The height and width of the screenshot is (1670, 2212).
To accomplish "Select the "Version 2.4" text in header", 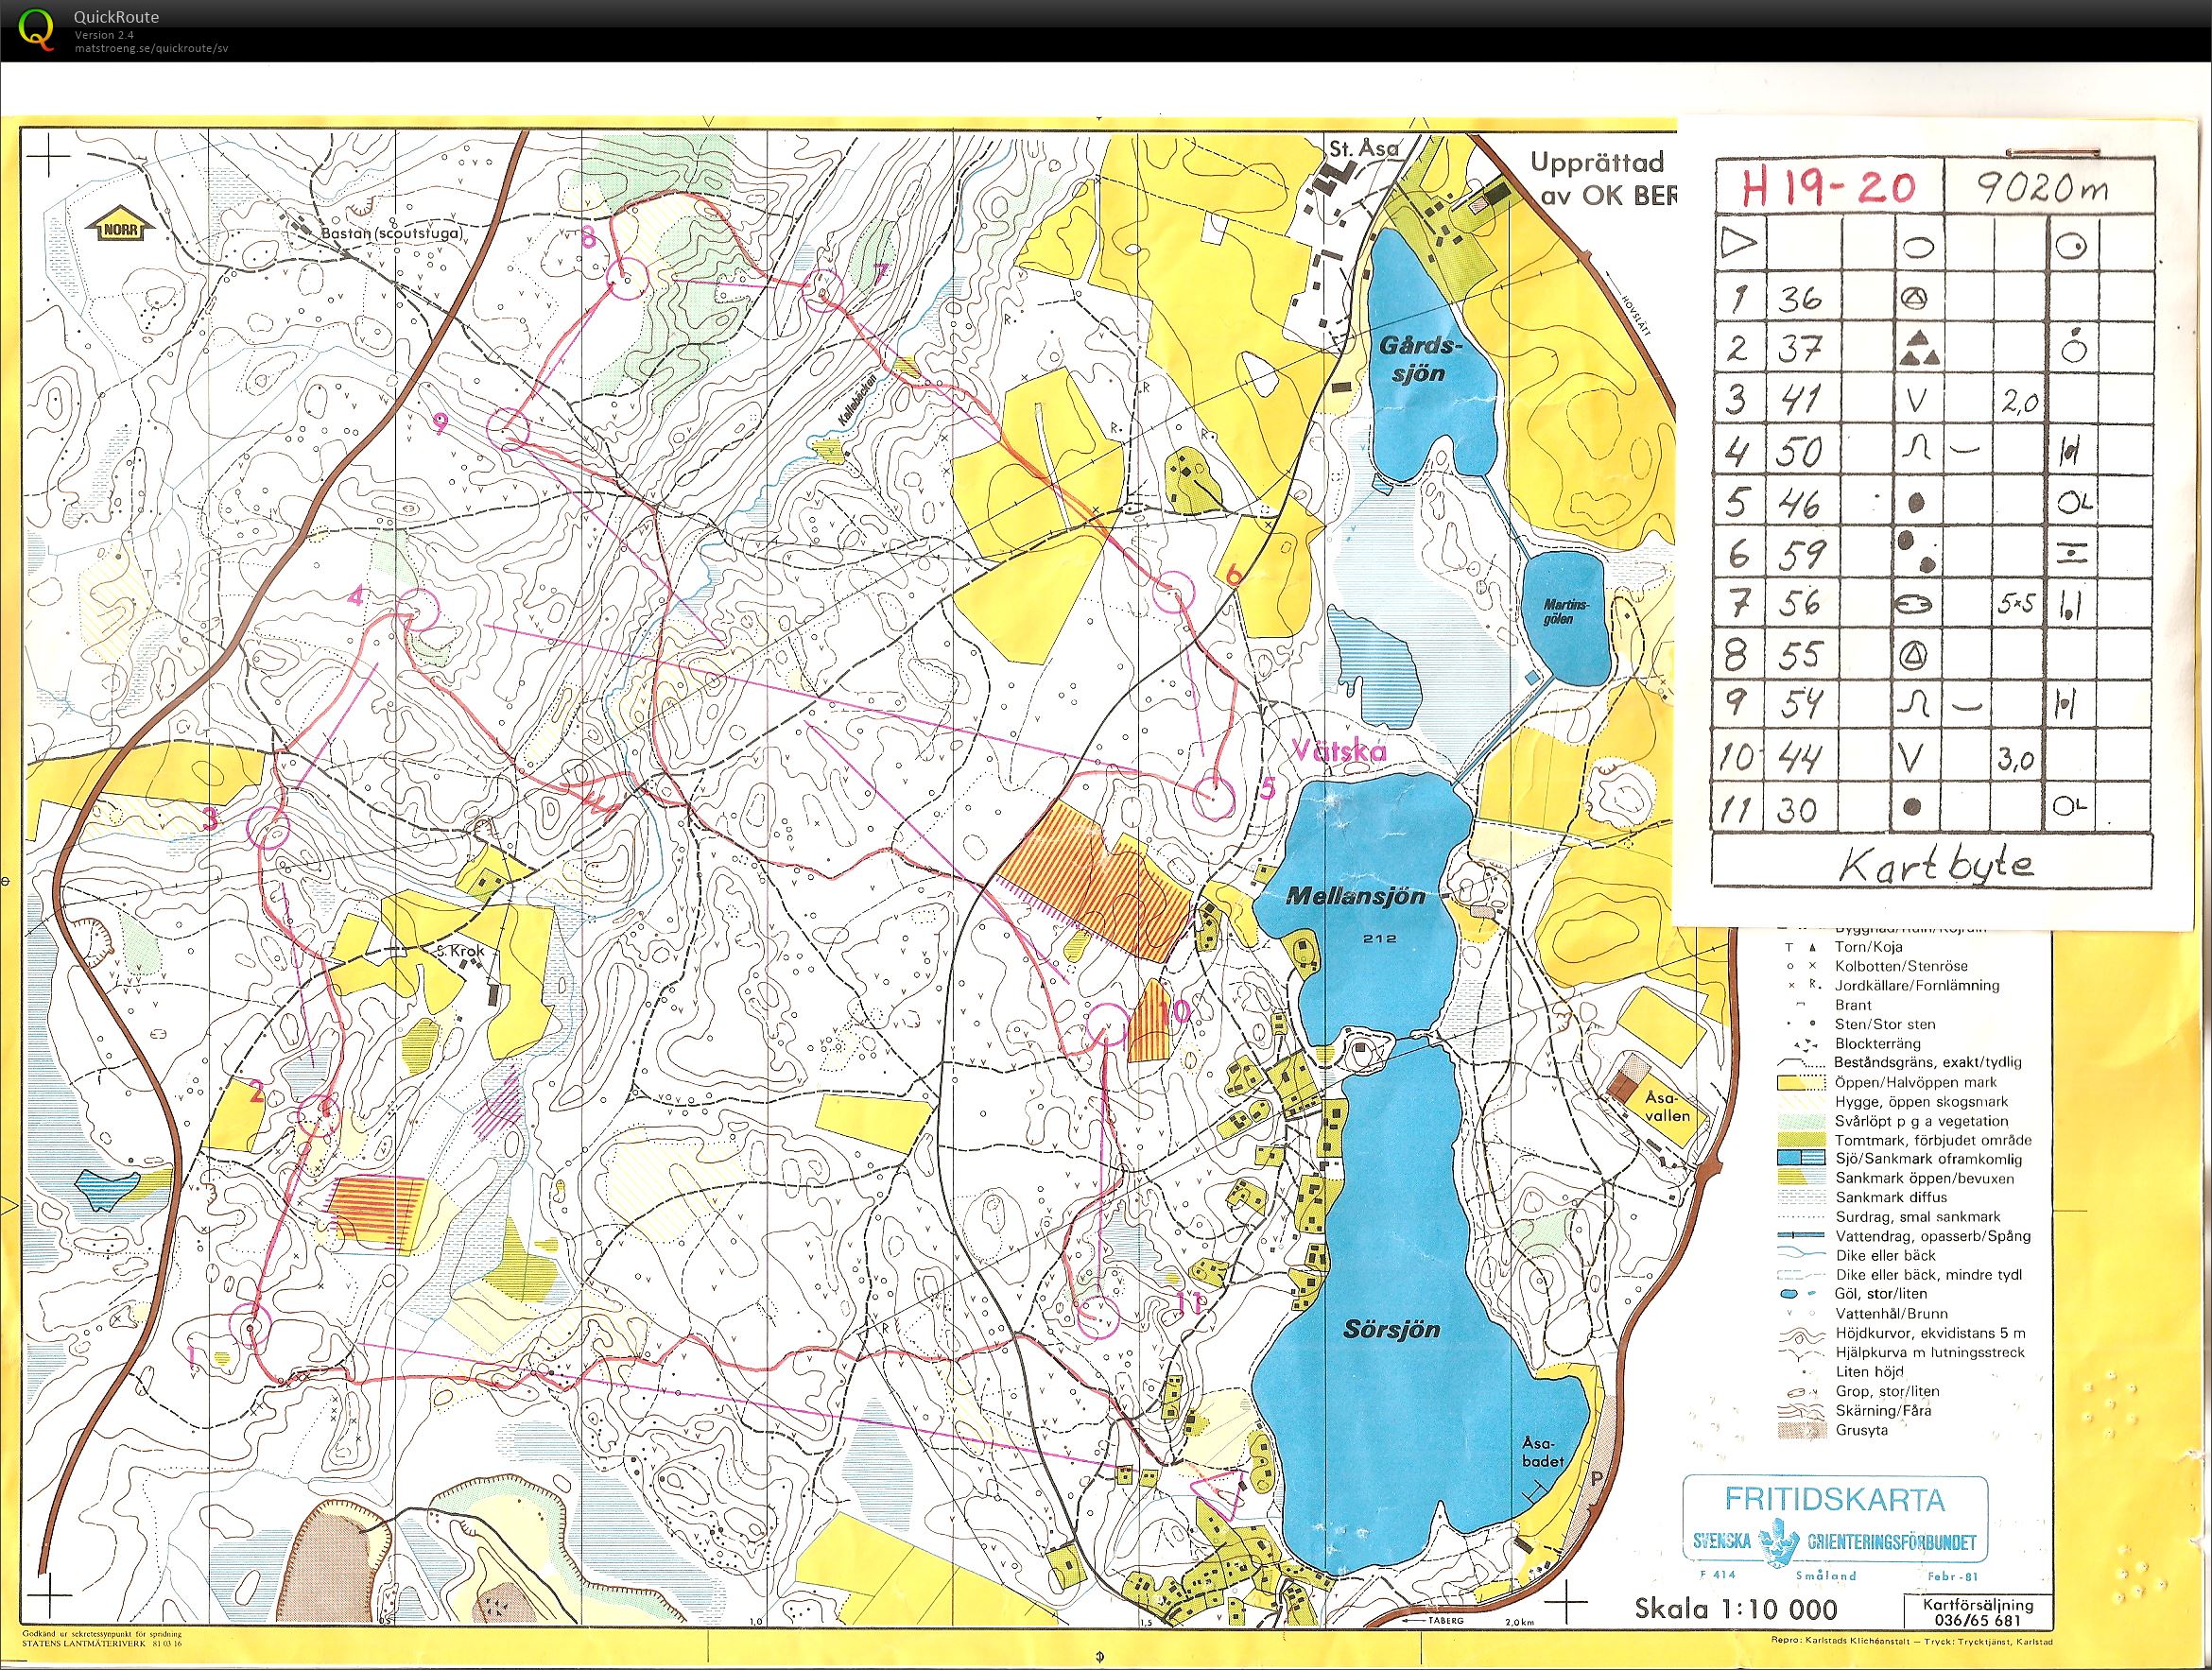I will (x=104, y=35).
